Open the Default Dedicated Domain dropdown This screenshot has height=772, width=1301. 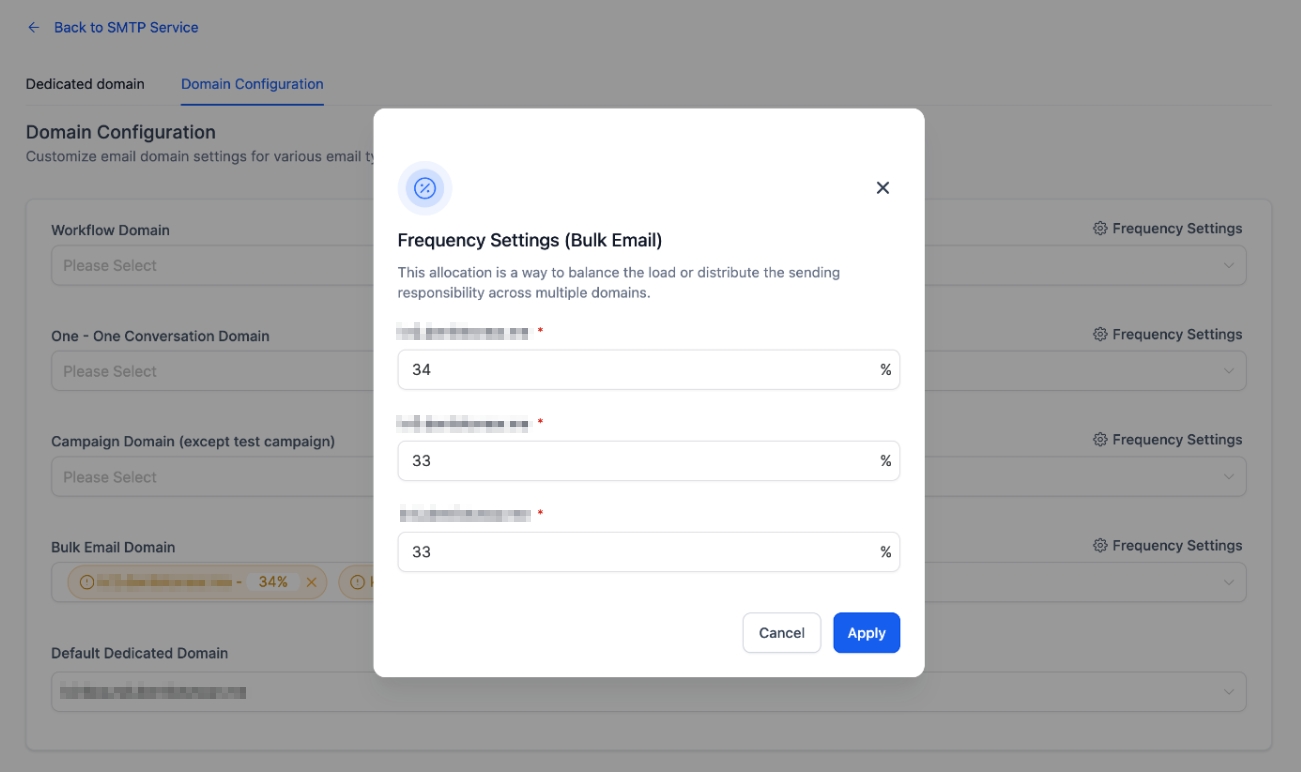tap(1228, 692)
